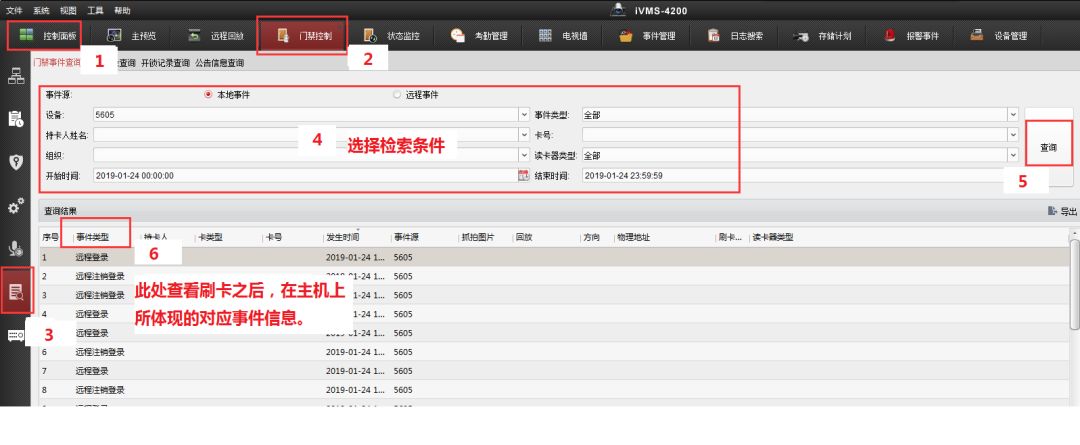Switch to the 公告信息查询 tab

tap(219, 63)
